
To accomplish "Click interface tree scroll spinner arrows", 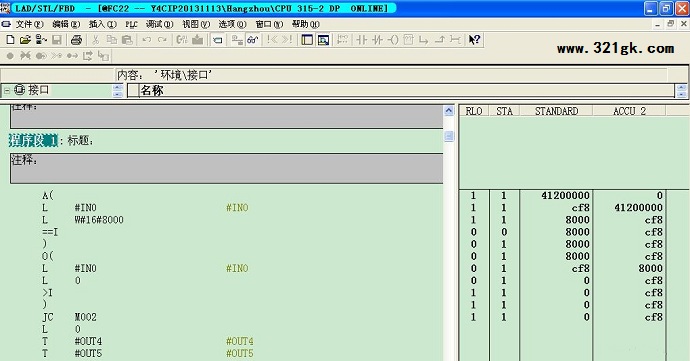I will coord(117,91).
